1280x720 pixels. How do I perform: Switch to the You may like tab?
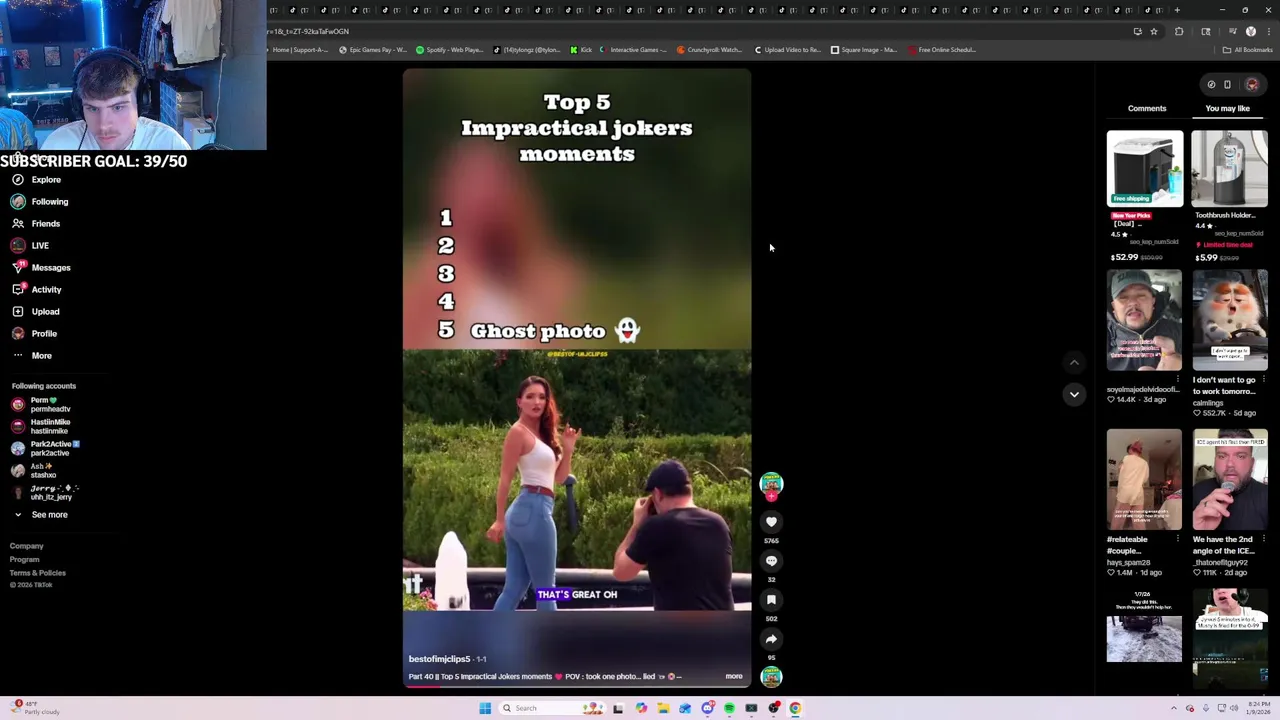click(1227, 108)
